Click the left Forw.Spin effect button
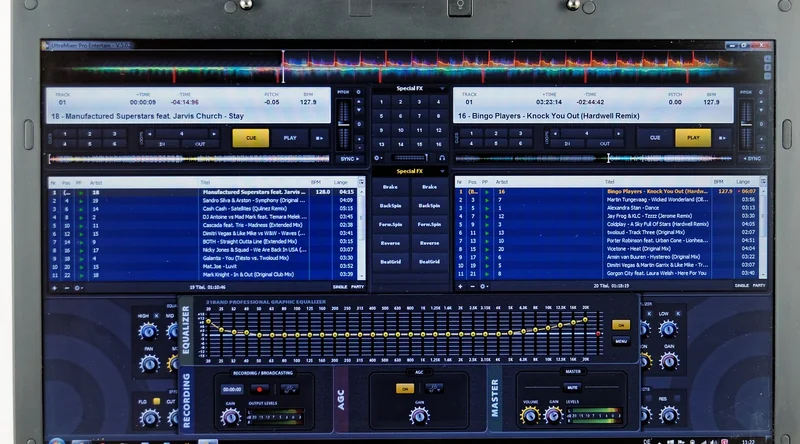Screen dimensions: 800x444 click(390, 225)
